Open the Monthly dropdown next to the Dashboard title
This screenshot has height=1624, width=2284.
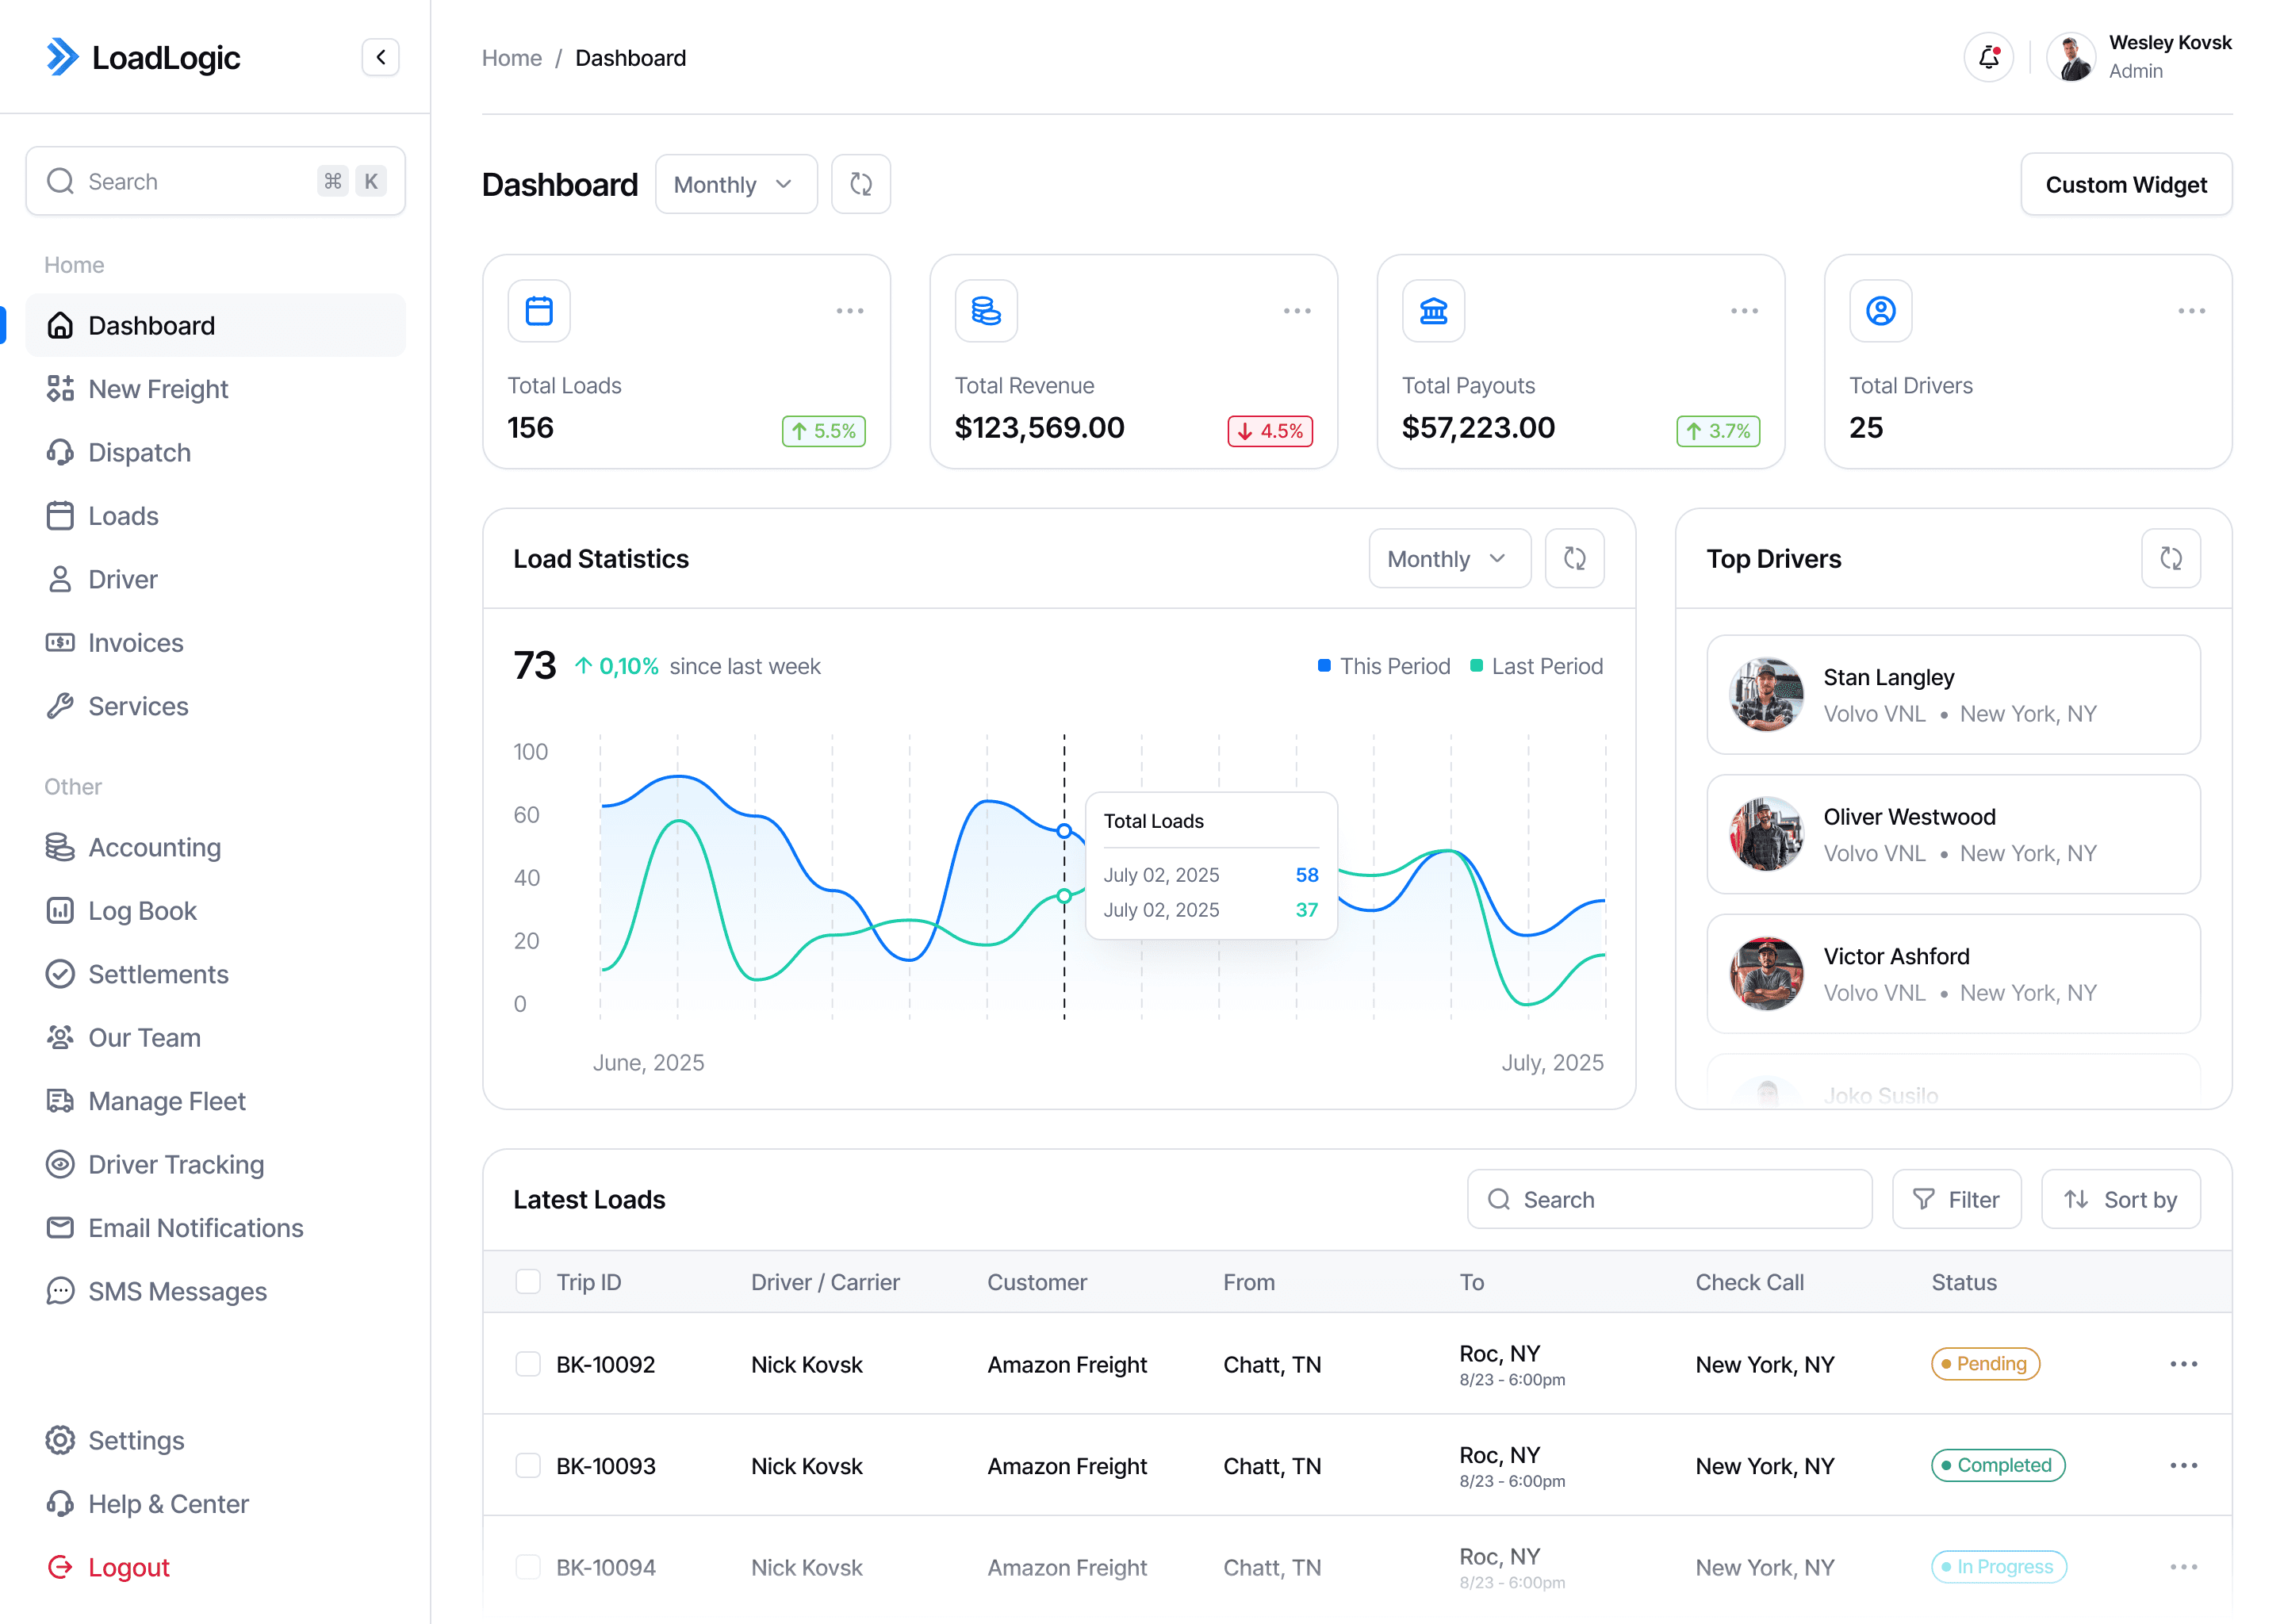coord(735,184)
